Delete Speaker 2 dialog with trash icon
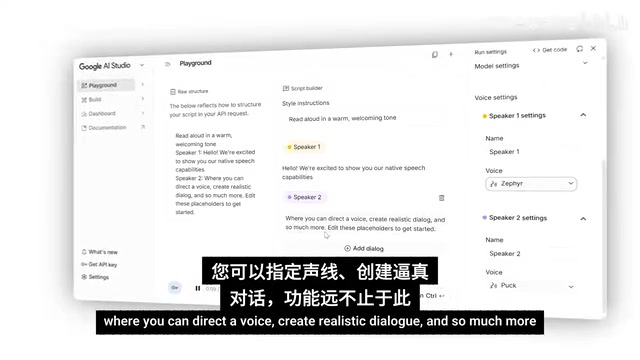Image resolution: width=640 pixels, height=360 pixels. pos(441,198)
